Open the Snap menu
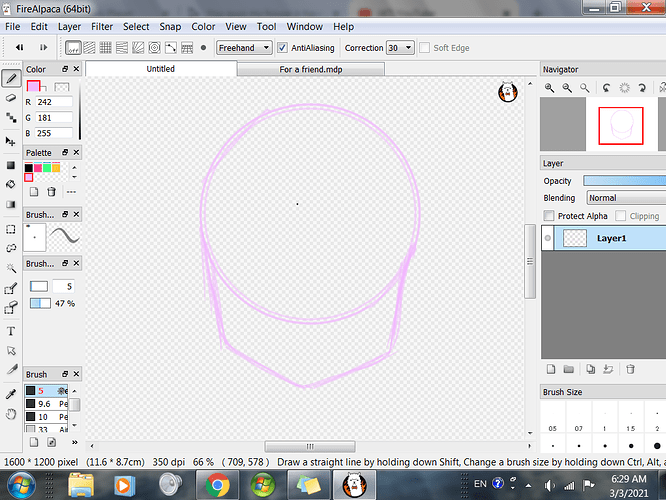 [x=170, y=27]
